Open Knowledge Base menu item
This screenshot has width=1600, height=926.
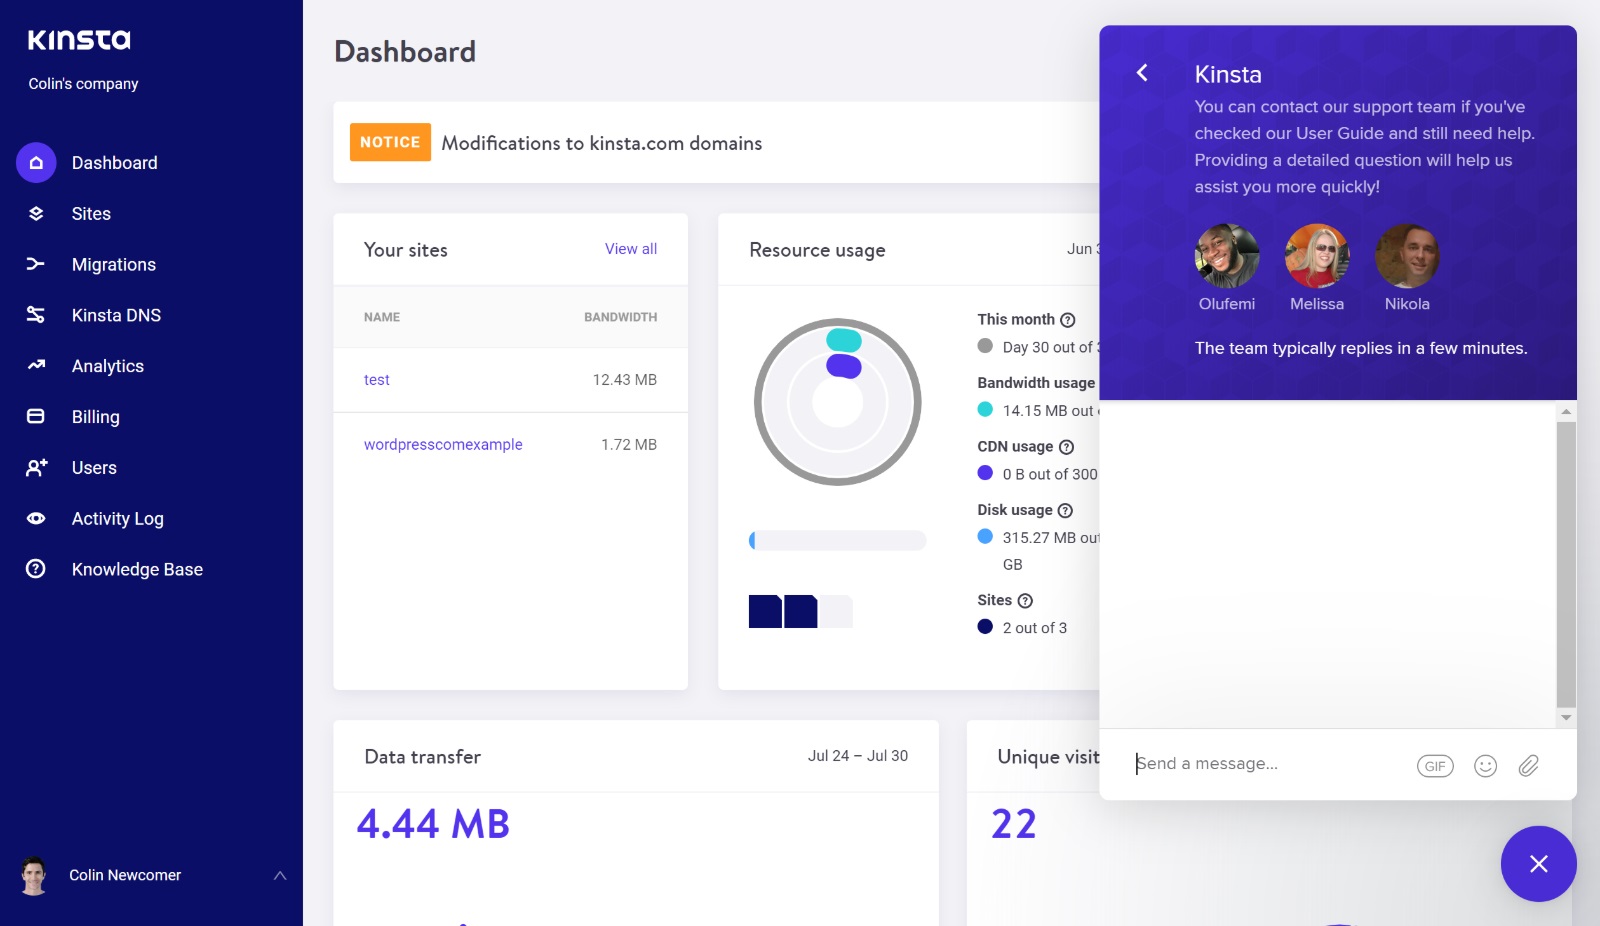point(137,570)
